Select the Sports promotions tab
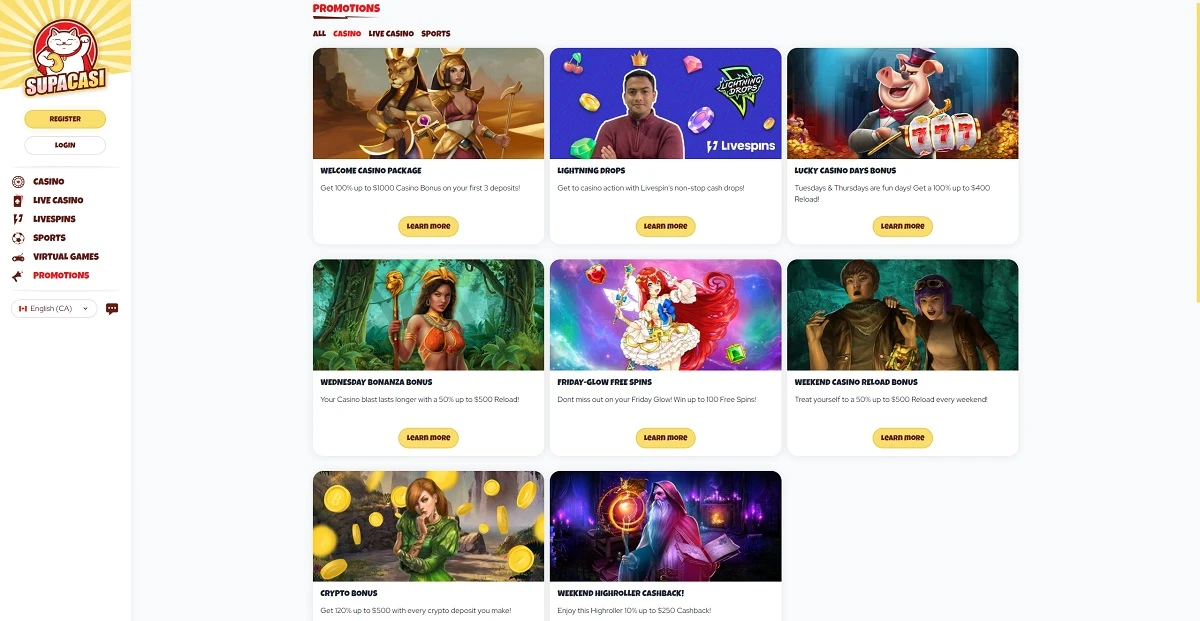Image resolution: width=1200 pixels, height=621 pixels. coord(436,34)
